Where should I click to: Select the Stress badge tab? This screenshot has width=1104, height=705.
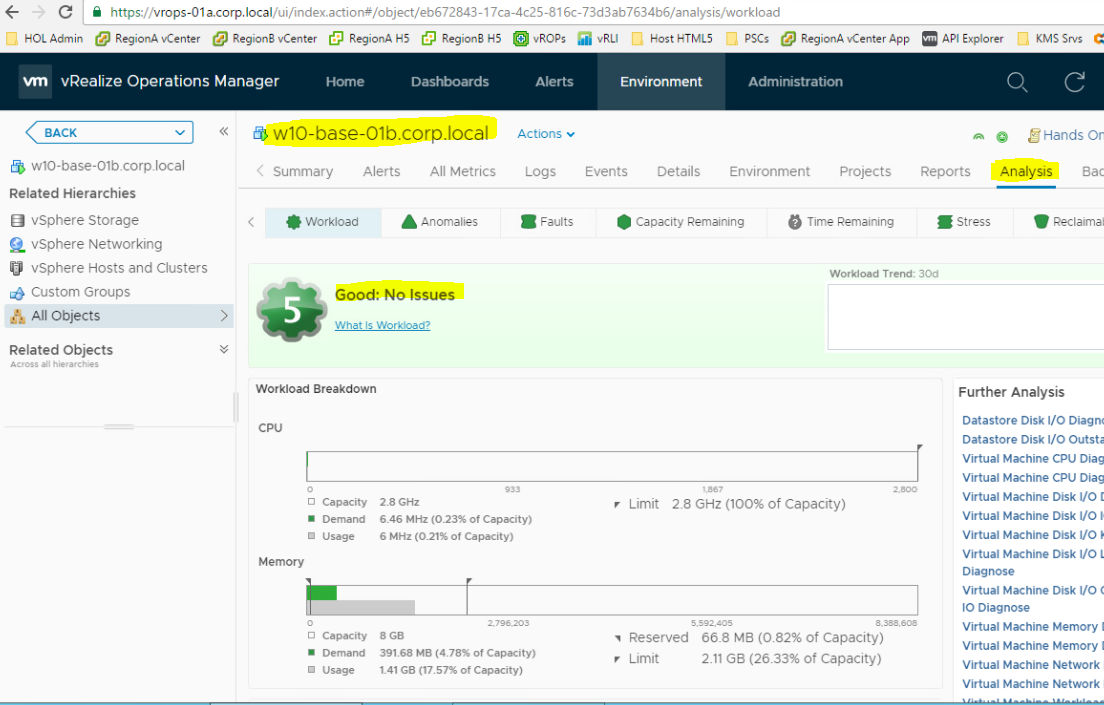tap(965, 222)
